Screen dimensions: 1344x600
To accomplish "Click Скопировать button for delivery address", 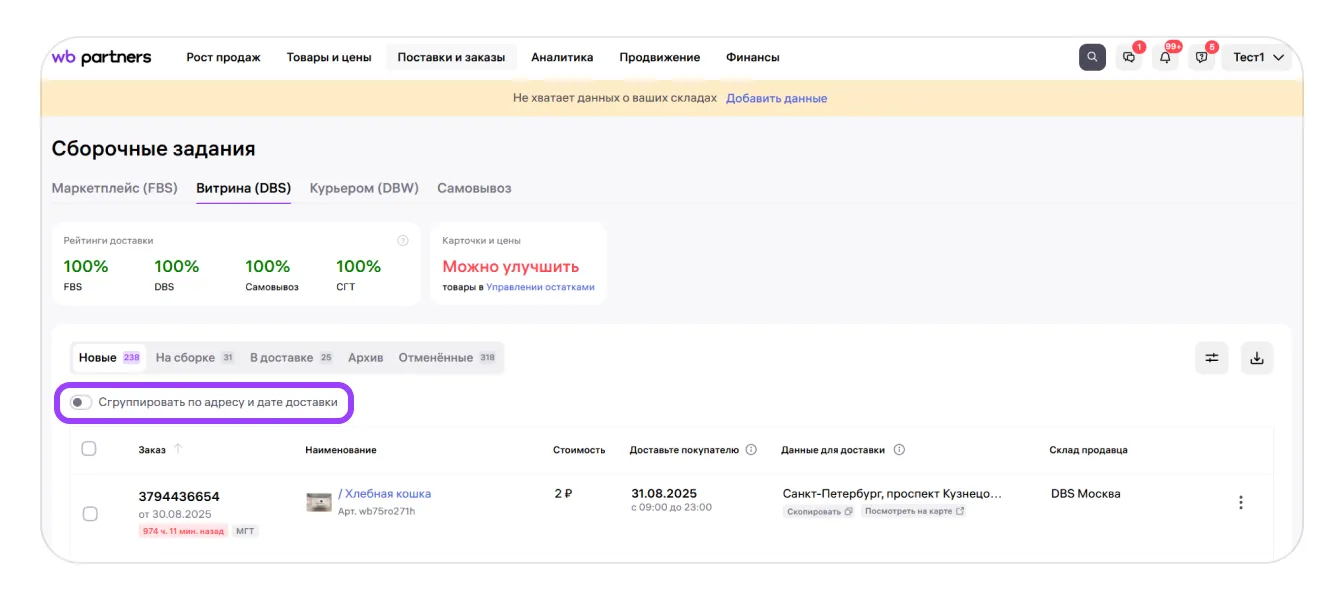I will tap(818, 511).
